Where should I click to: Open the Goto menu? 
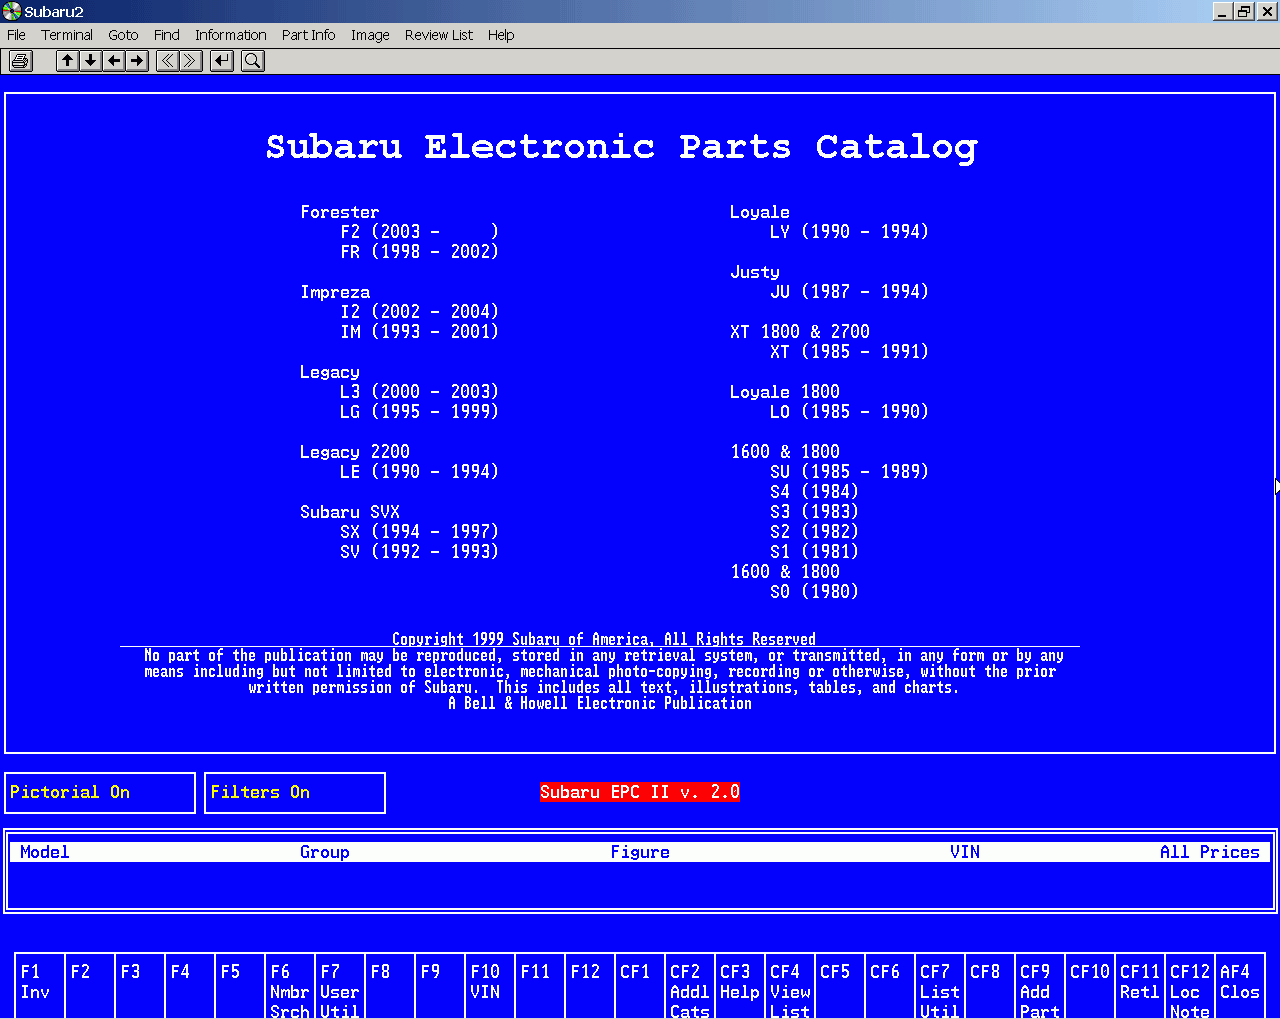123,35
